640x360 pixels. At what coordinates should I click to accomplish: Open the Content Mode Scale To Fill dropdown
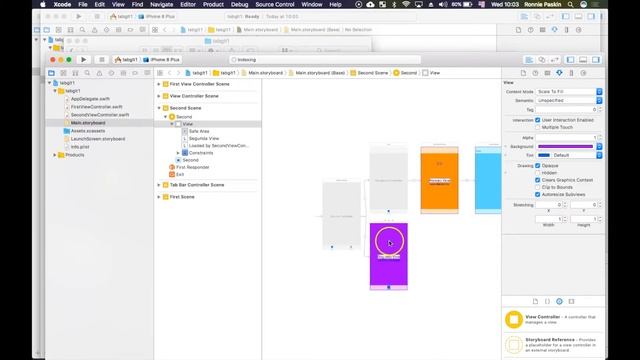tap(569, 91)
